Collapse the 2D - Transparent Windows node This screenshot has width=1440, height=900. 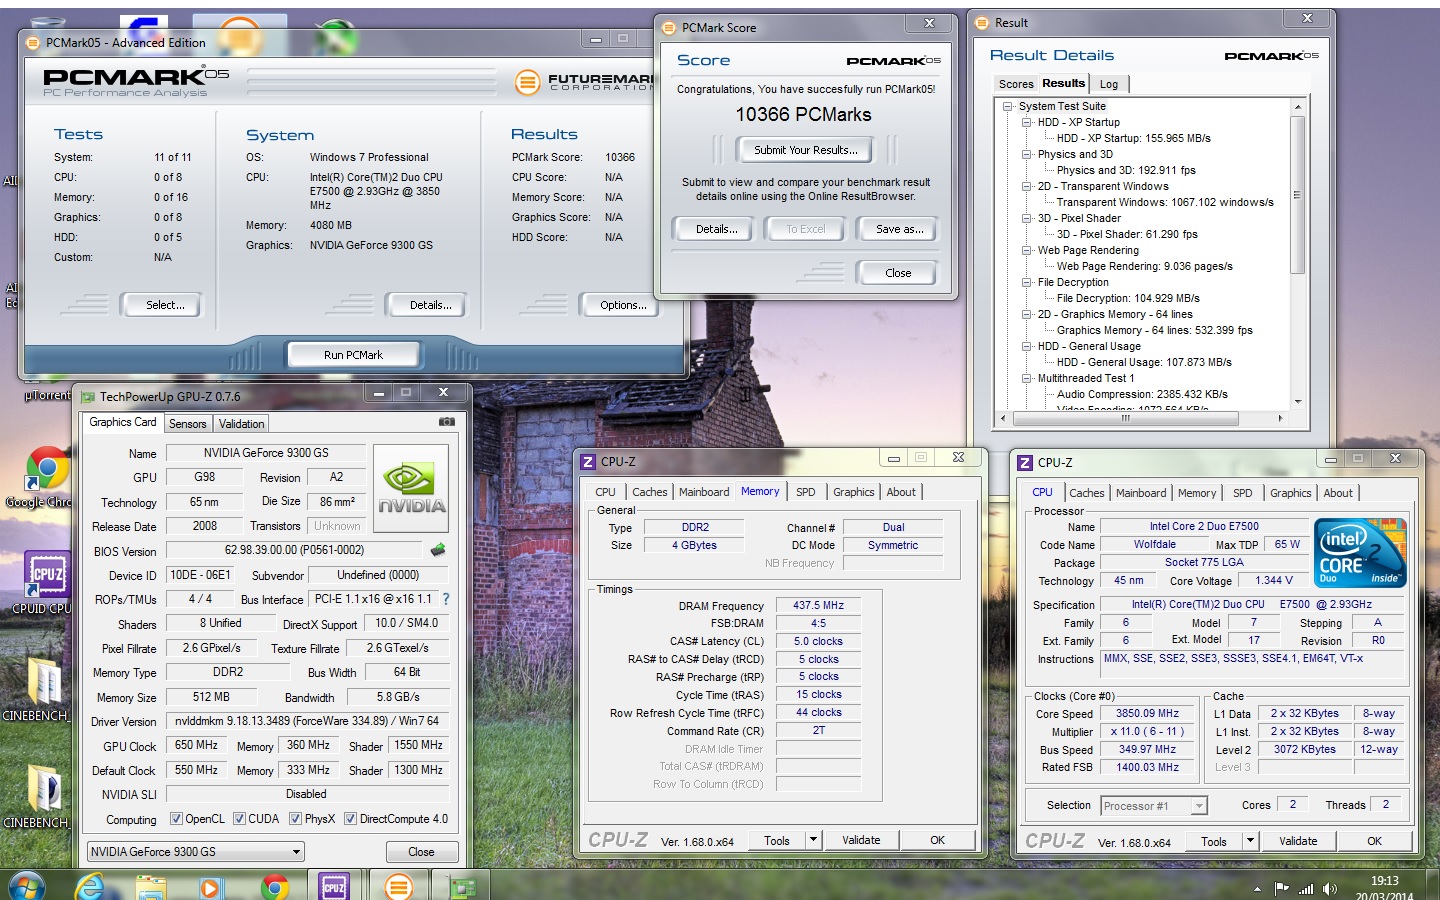pyautogui.click(x=1026, y=186)
